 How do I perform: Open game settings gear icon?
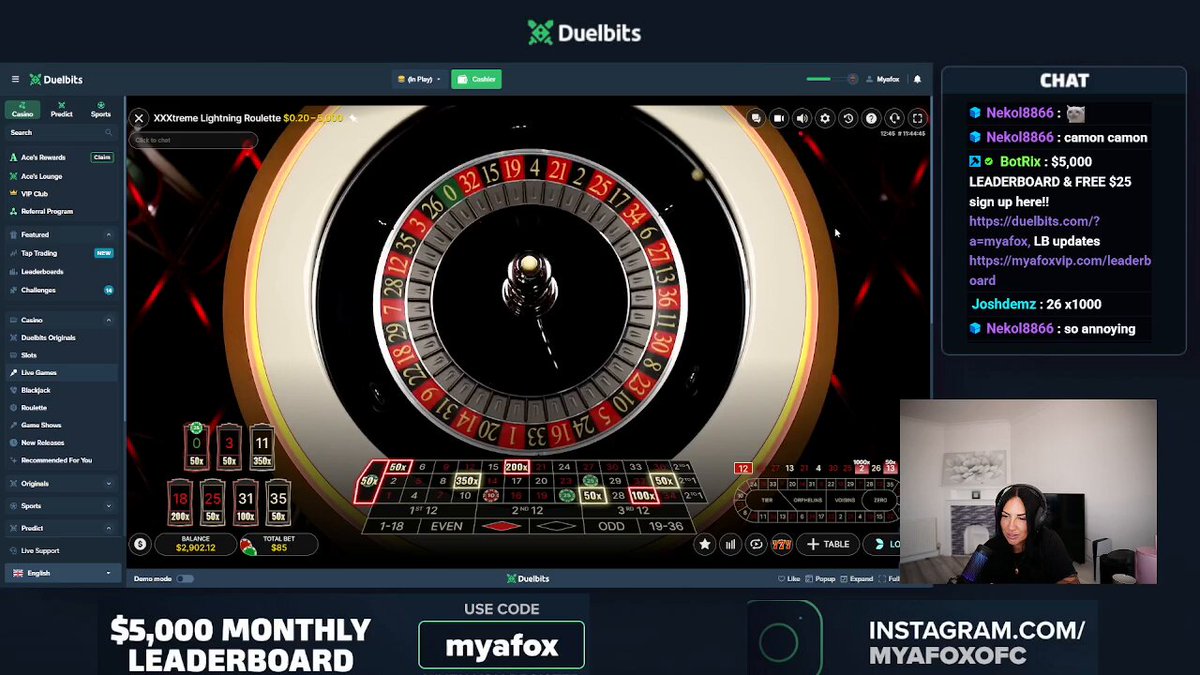(825, 118)
